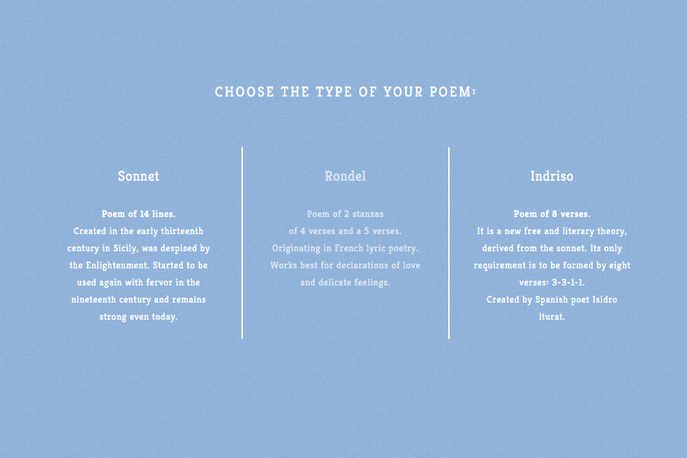
Task: Click the 'Iturat.' last line under Indriso
Action: coord(551,317)
